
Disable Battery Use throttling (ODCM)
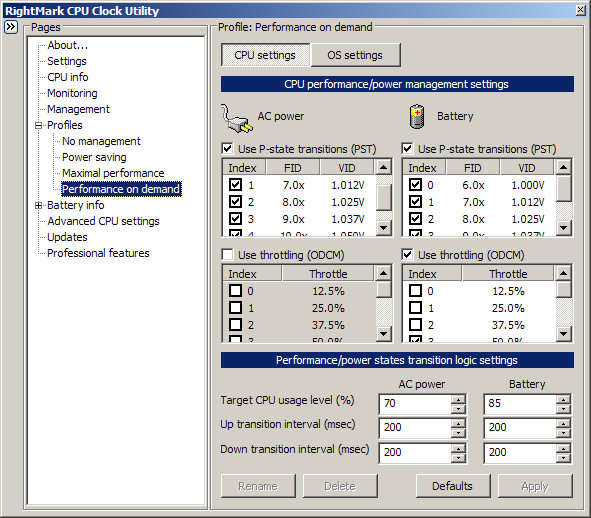pos(407,255)
